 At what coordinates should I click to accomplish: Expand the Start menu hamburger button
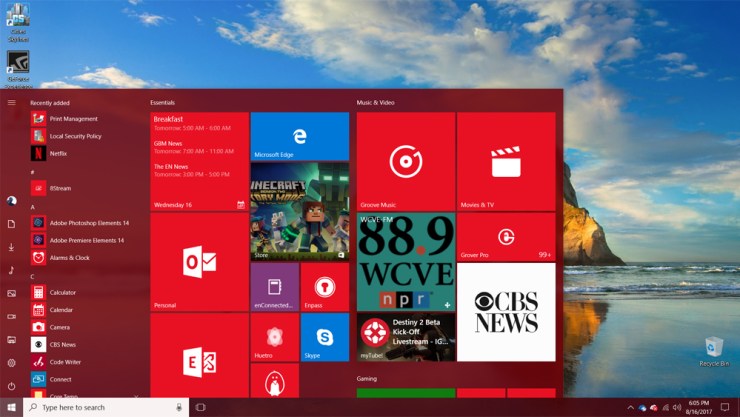pos(11,102)
